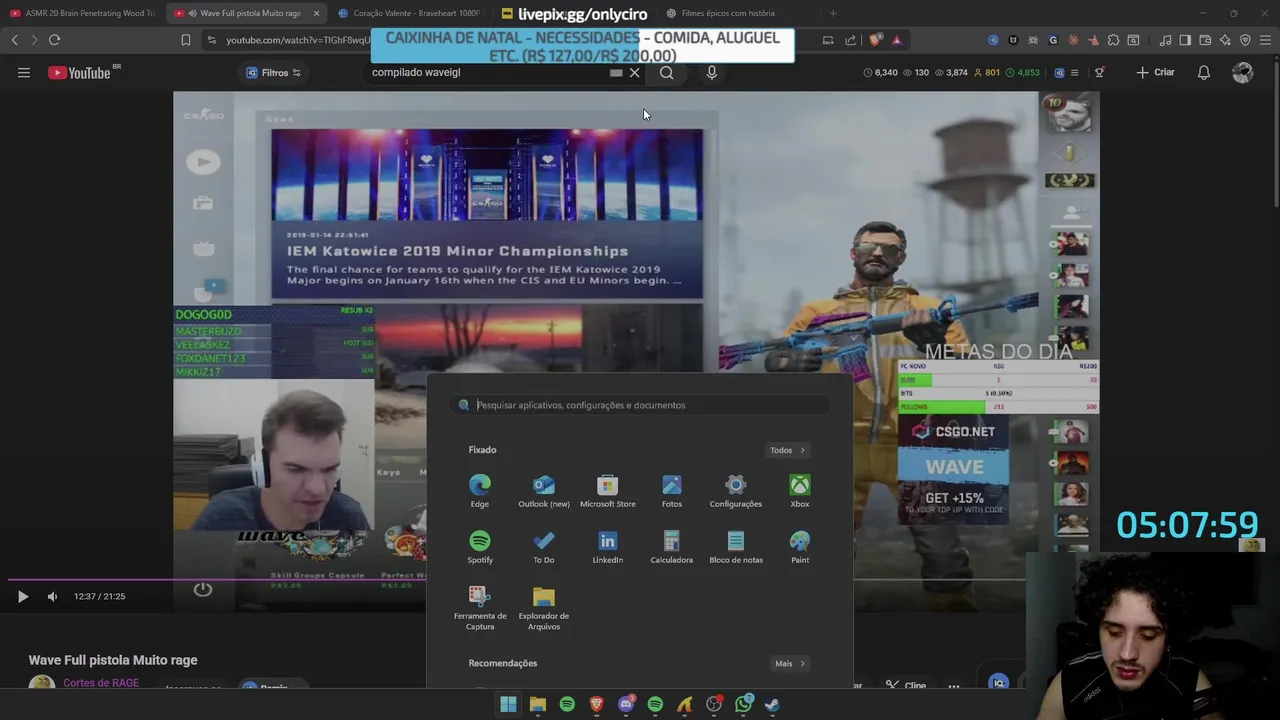Open the To Do app
This screenshot has width=1280, height=720.
click(544, 547)
